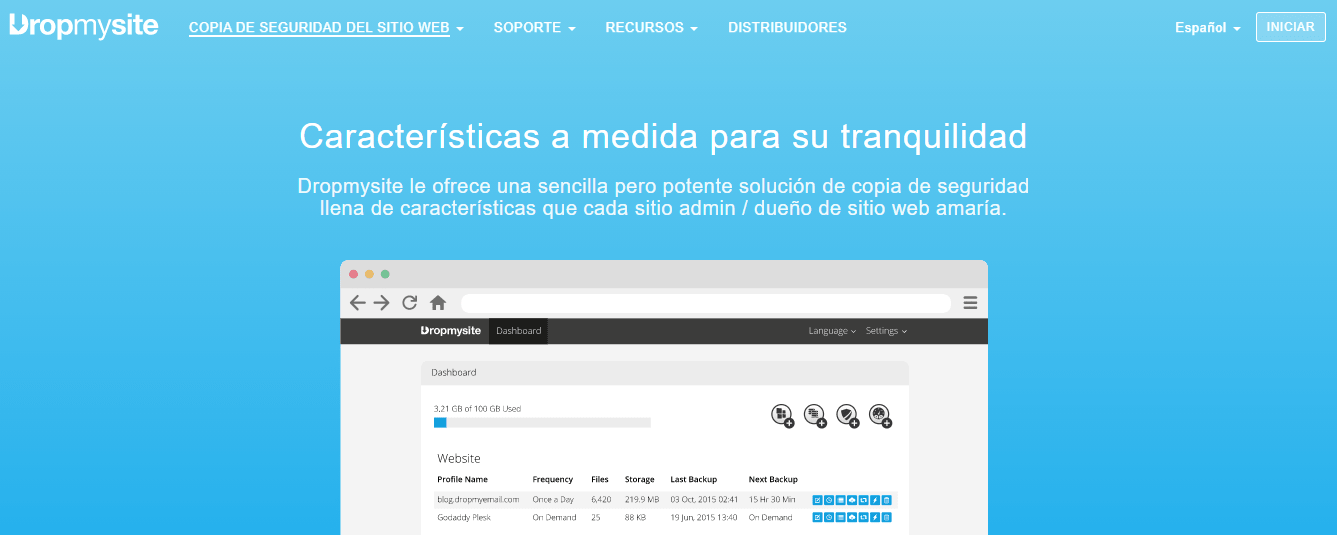Viewport: 1337px width, 535px height.
Task: Open the Soporte dropdown
Action: click(534, 28)
